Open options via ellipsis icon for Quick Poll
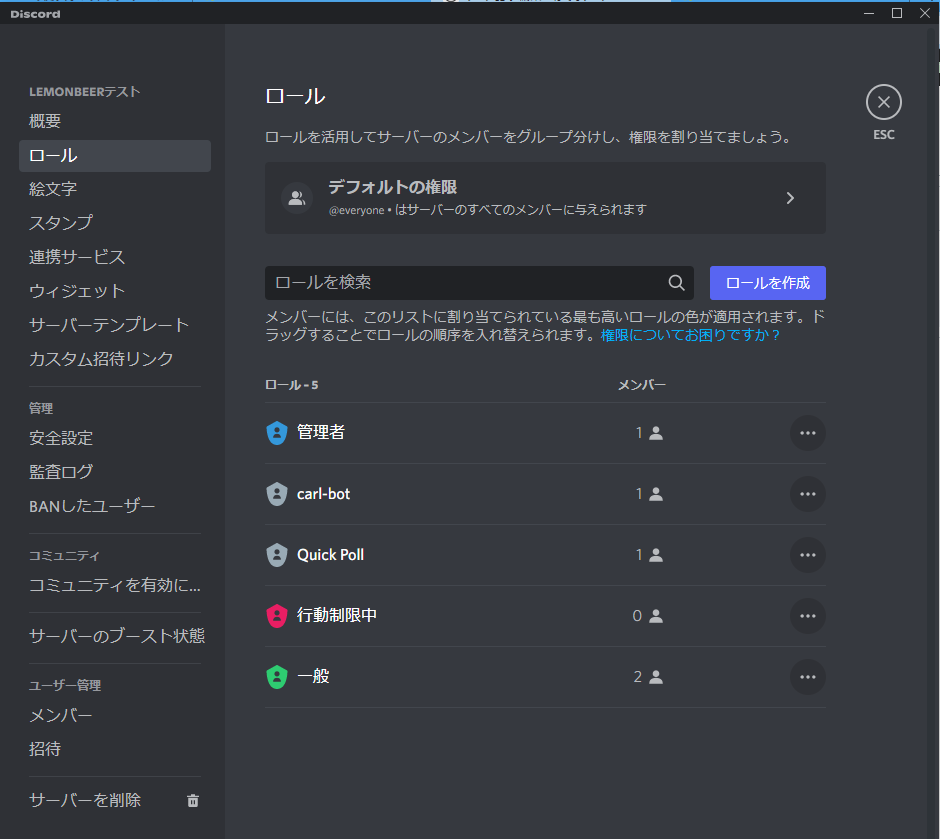Viewport: 940px width, 839px height. (807, 554)
